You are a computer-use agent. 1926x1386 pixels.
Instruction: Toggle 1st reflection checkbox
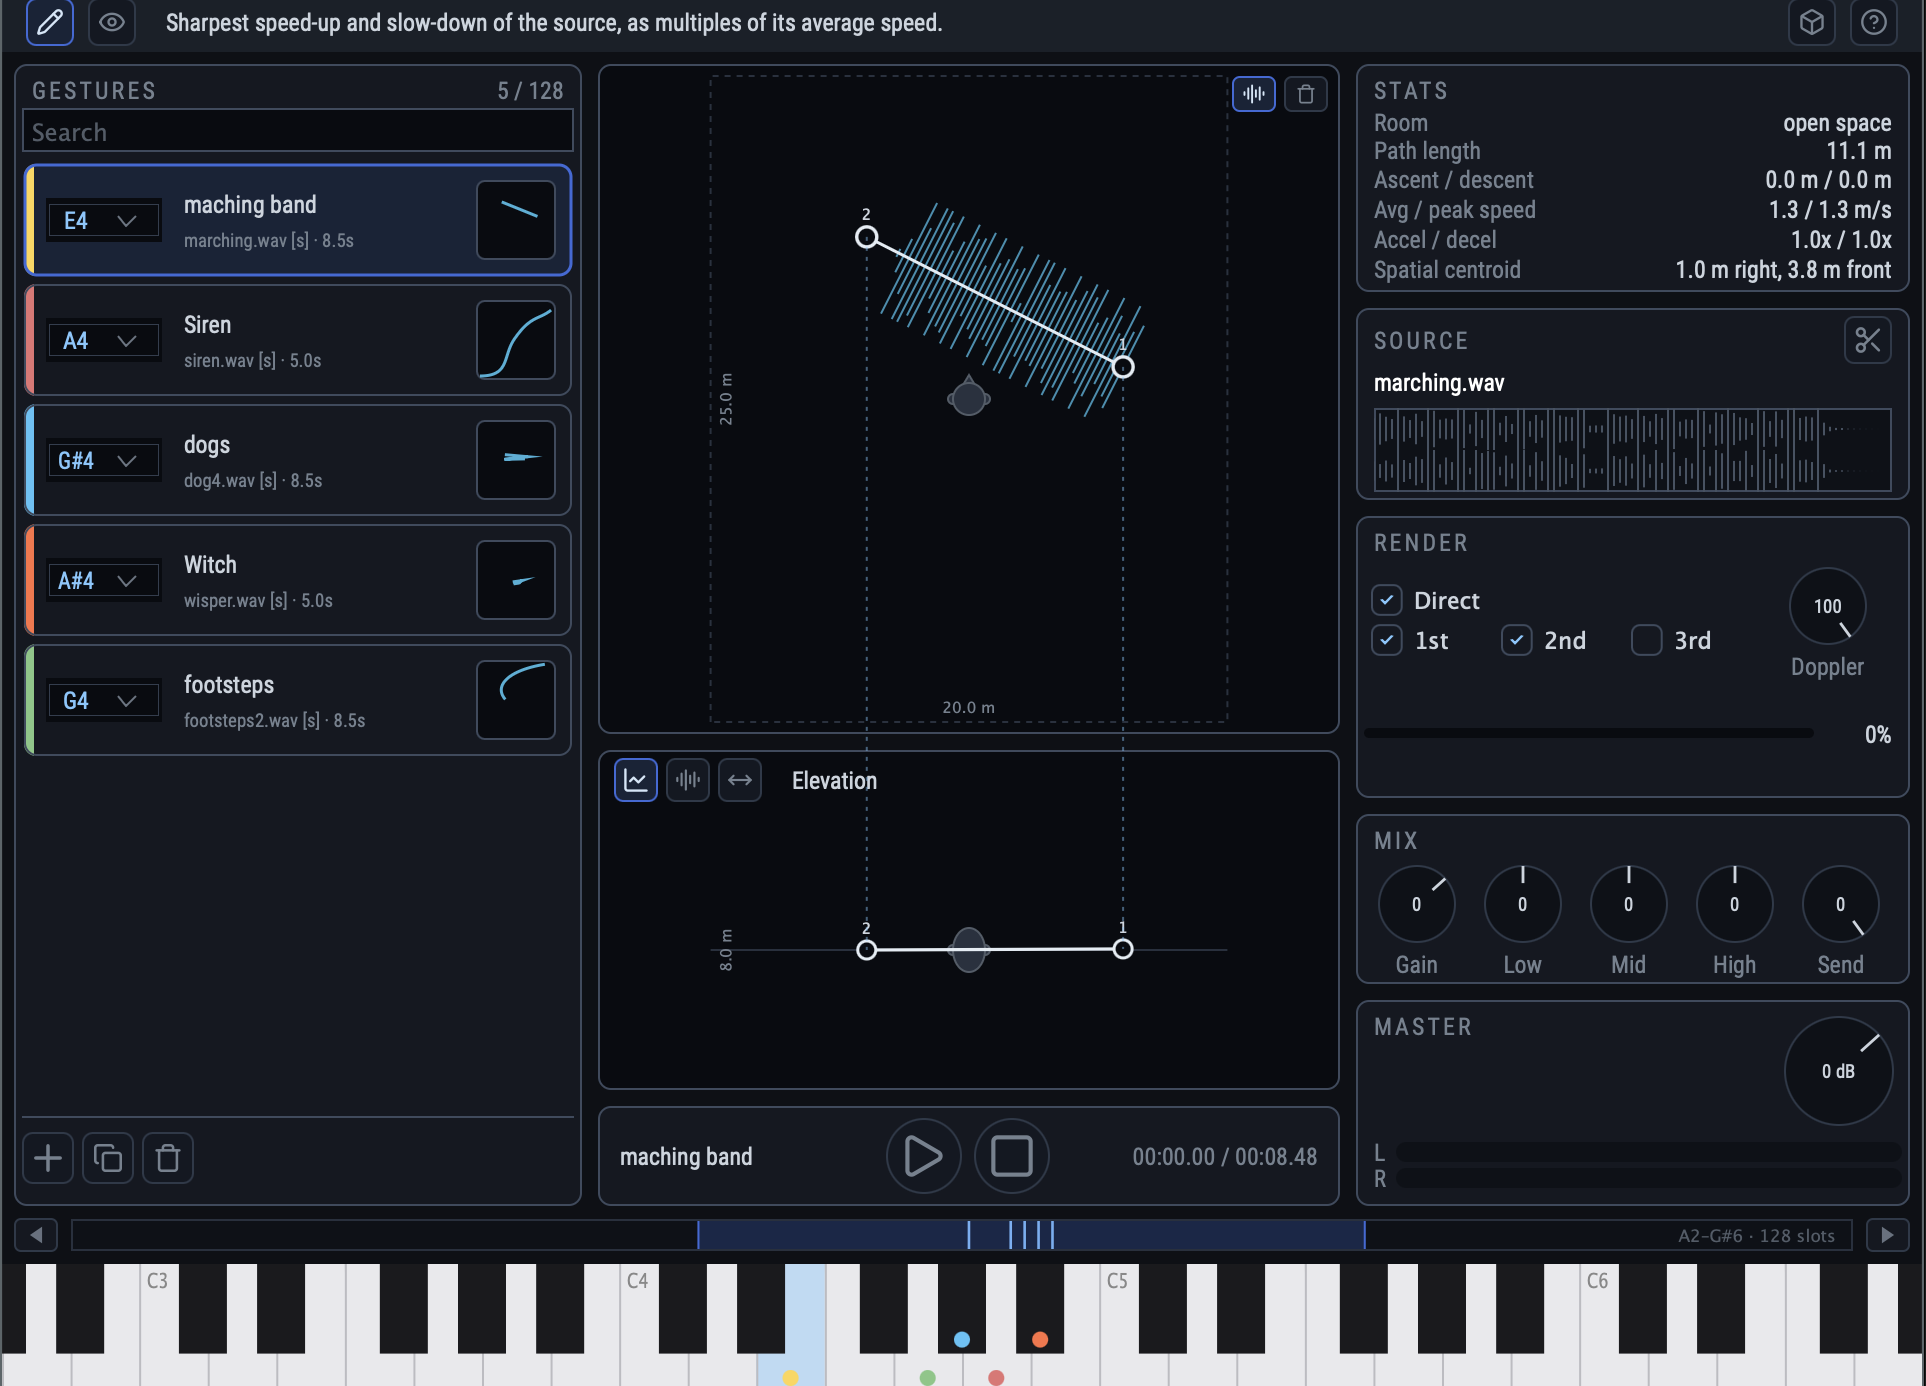click(x=1387, y=640)
